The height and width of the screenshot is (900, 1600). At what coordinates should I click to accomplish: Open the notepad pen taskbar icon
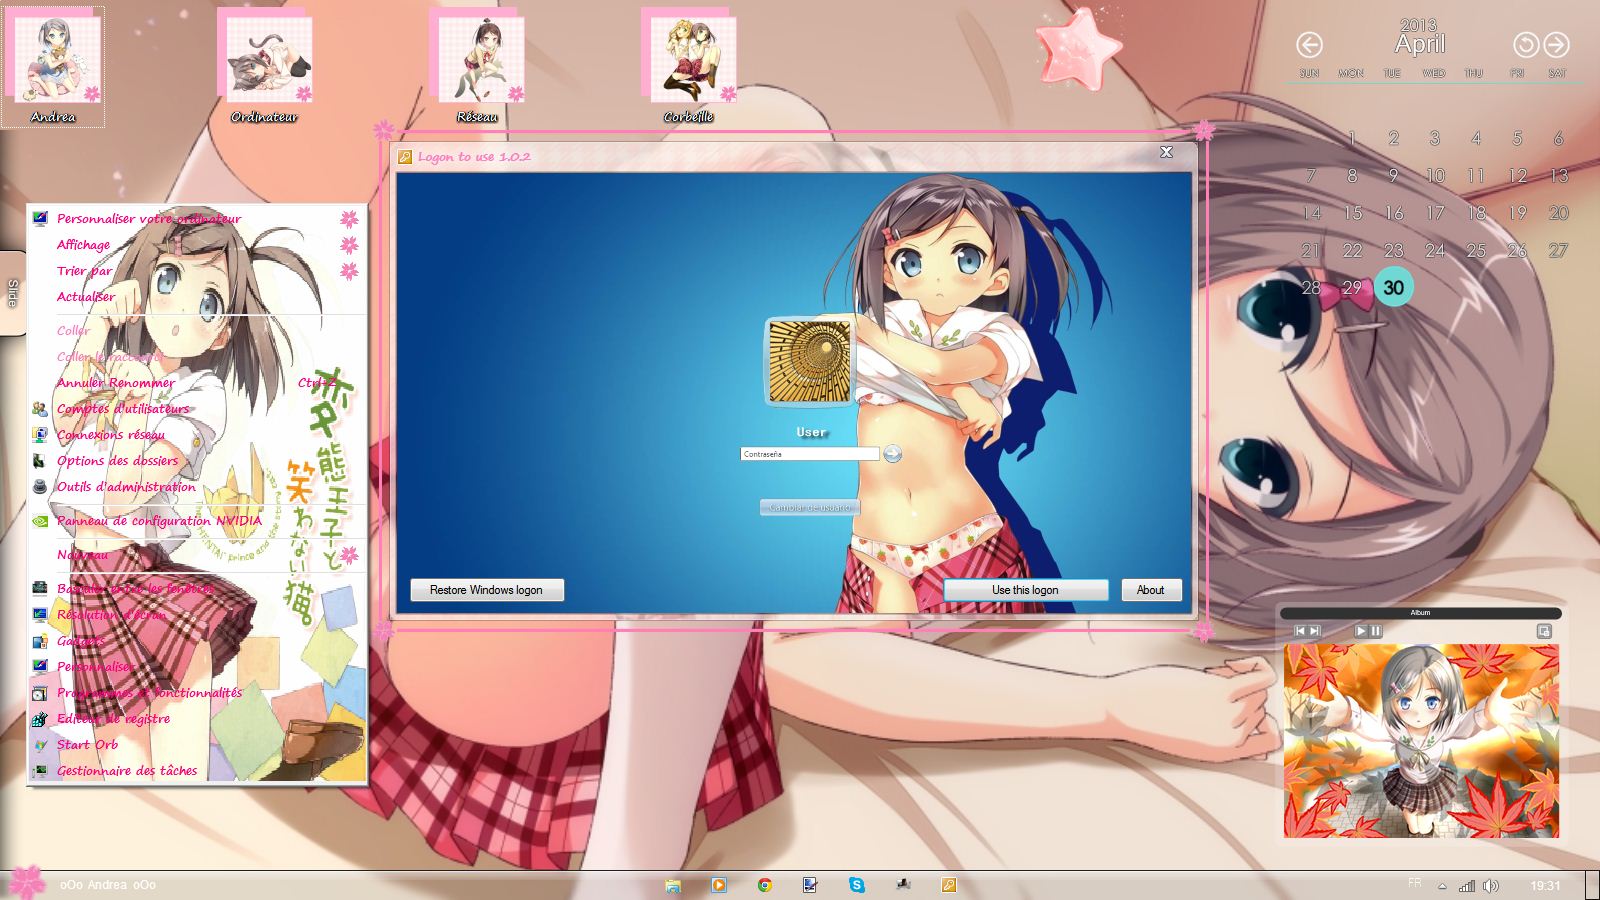click(x=811, y=885)
